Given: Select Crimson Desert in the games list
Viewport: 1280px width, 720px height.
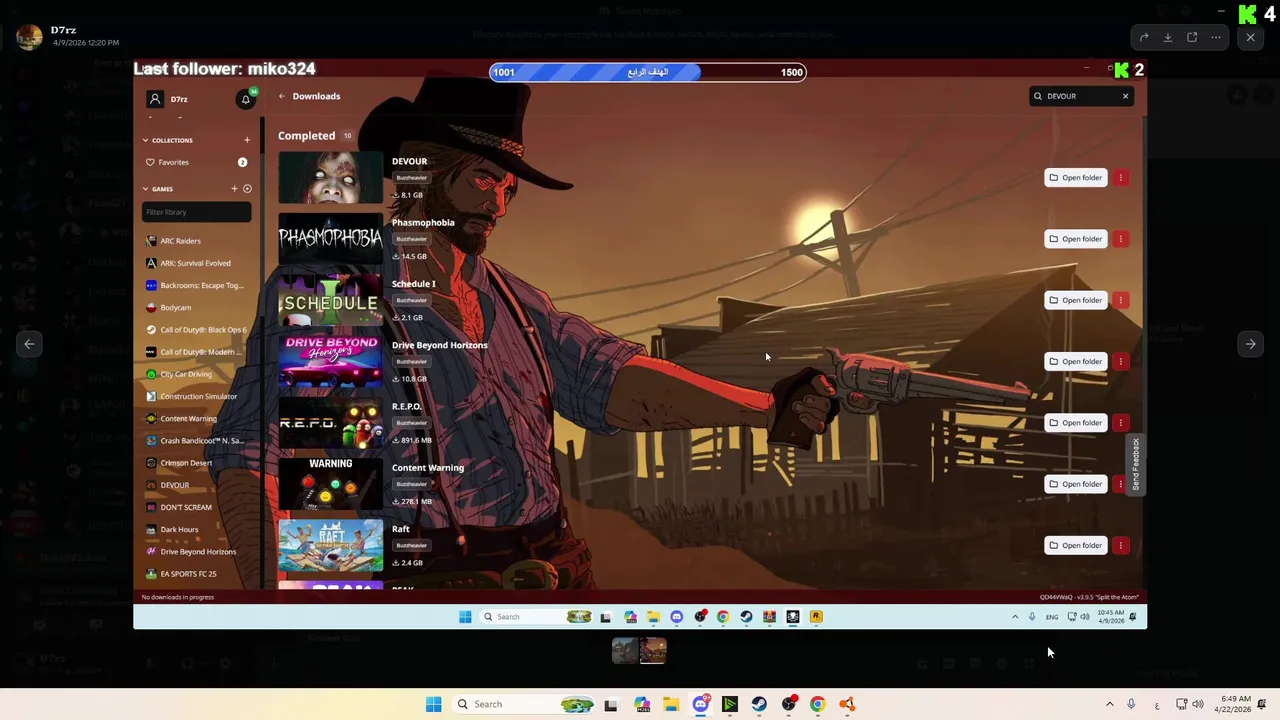Looking at the screenshot, I should [x=186, y=463].
